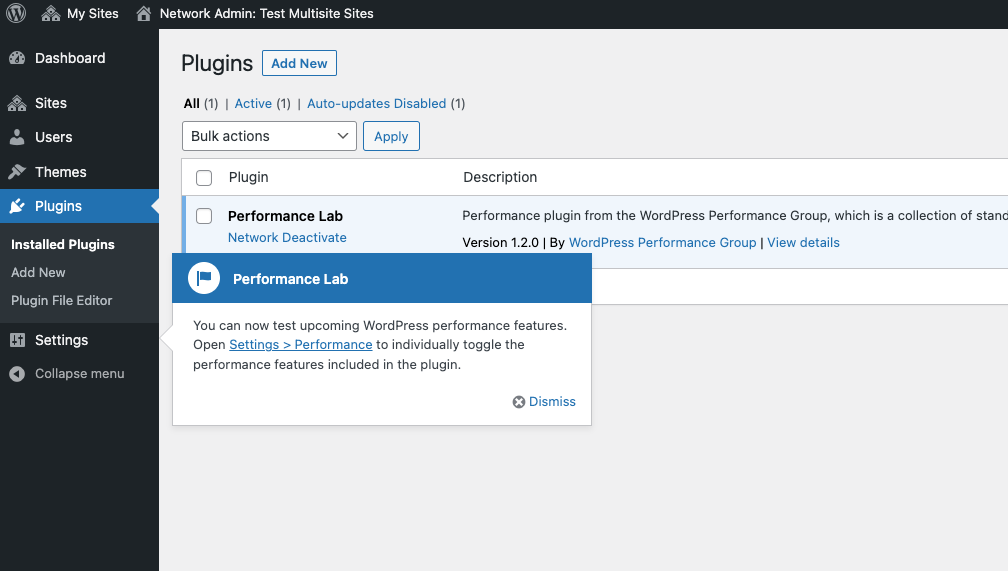Click Collapse menu label
1008x571 pixels.
pyautogui.click(x=80, y=374)
